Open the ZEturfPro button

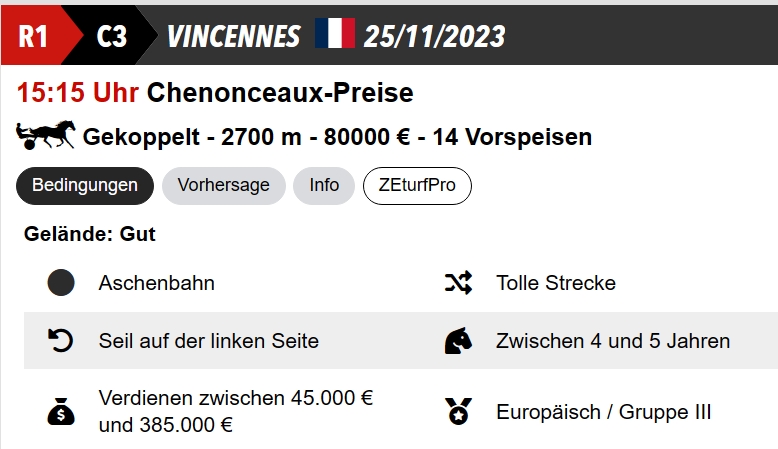417,186
